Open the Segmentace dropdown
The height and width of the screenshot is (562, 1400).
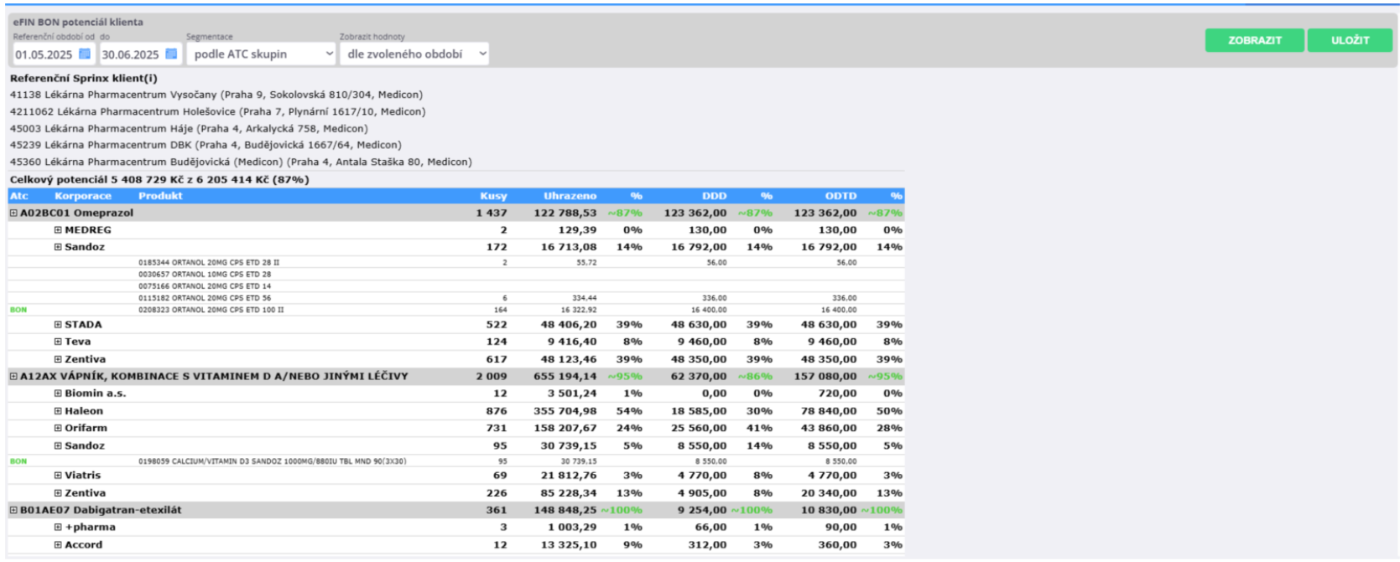point(261,54)
